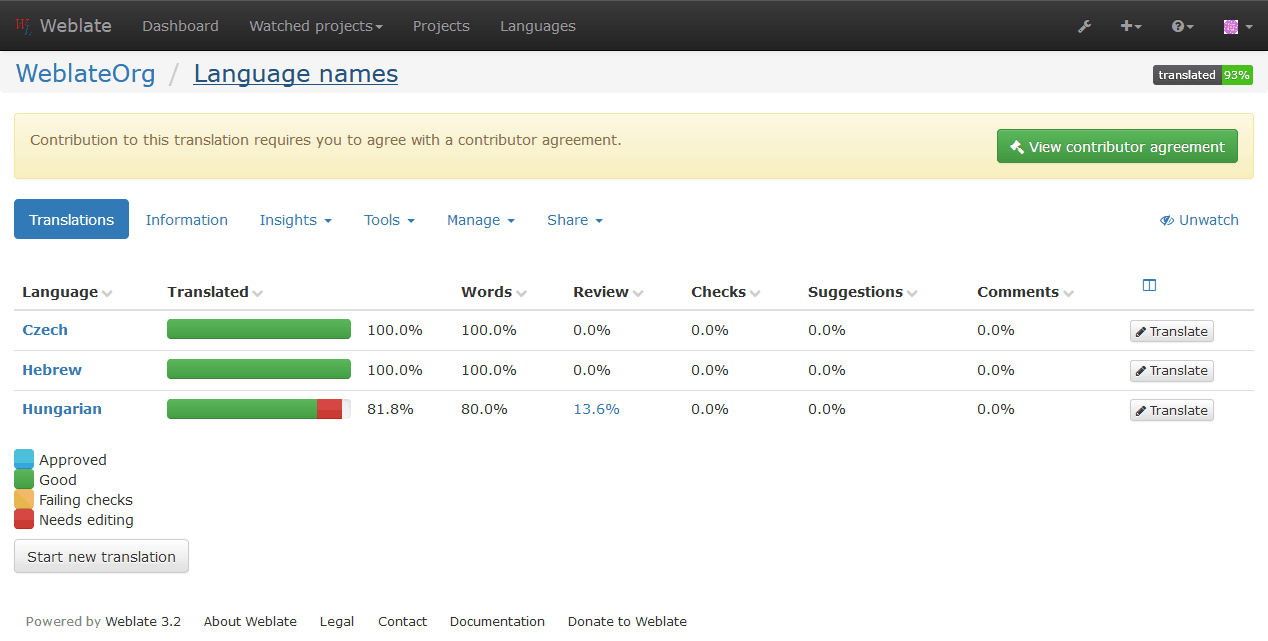Open the Projects page
This screenshot has height=641, width=1268.
441,26
